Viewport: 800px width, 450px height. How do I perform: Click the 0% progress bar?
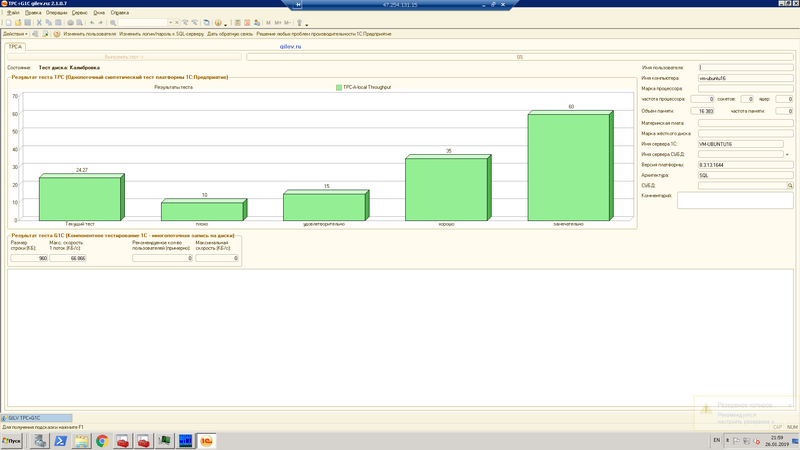pos(519,57)
